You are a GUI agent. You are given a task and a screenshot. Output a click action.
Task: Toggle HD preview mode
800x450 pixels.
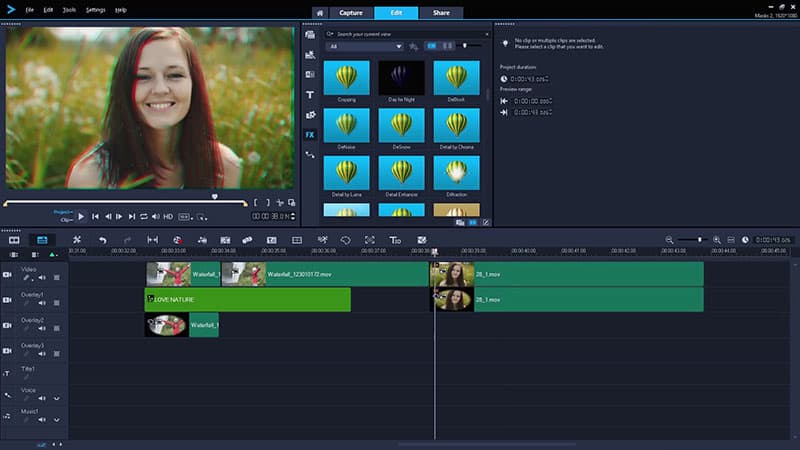168,217
